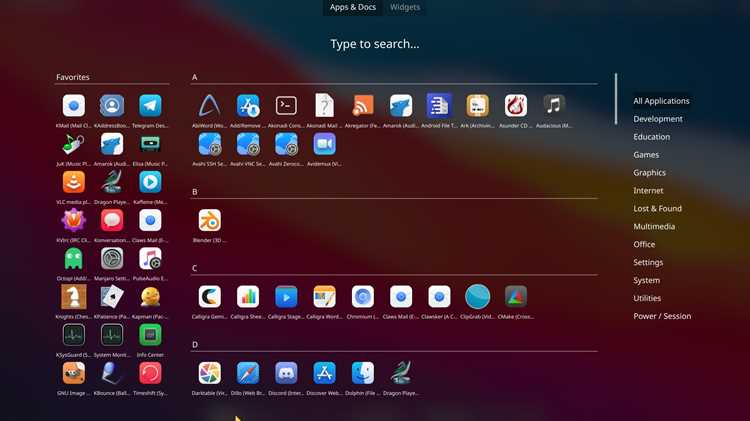Launch Audacious music player
Viewport: 750px width, 421px height.
click(554, 106)
